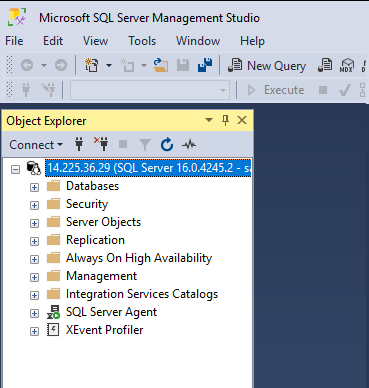Image resolution: width=369 pixels, height=388 pixels.
Task: Click the Navigate Backward arrow icon
Action: click(x=27, y=65)
